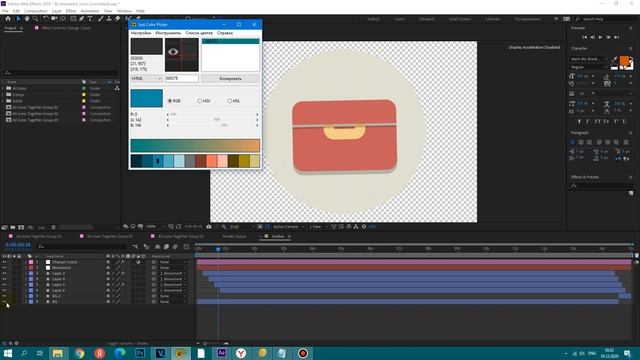
Task: Click the trash icon in Project panel footer
Action: (x=53, y=227)
